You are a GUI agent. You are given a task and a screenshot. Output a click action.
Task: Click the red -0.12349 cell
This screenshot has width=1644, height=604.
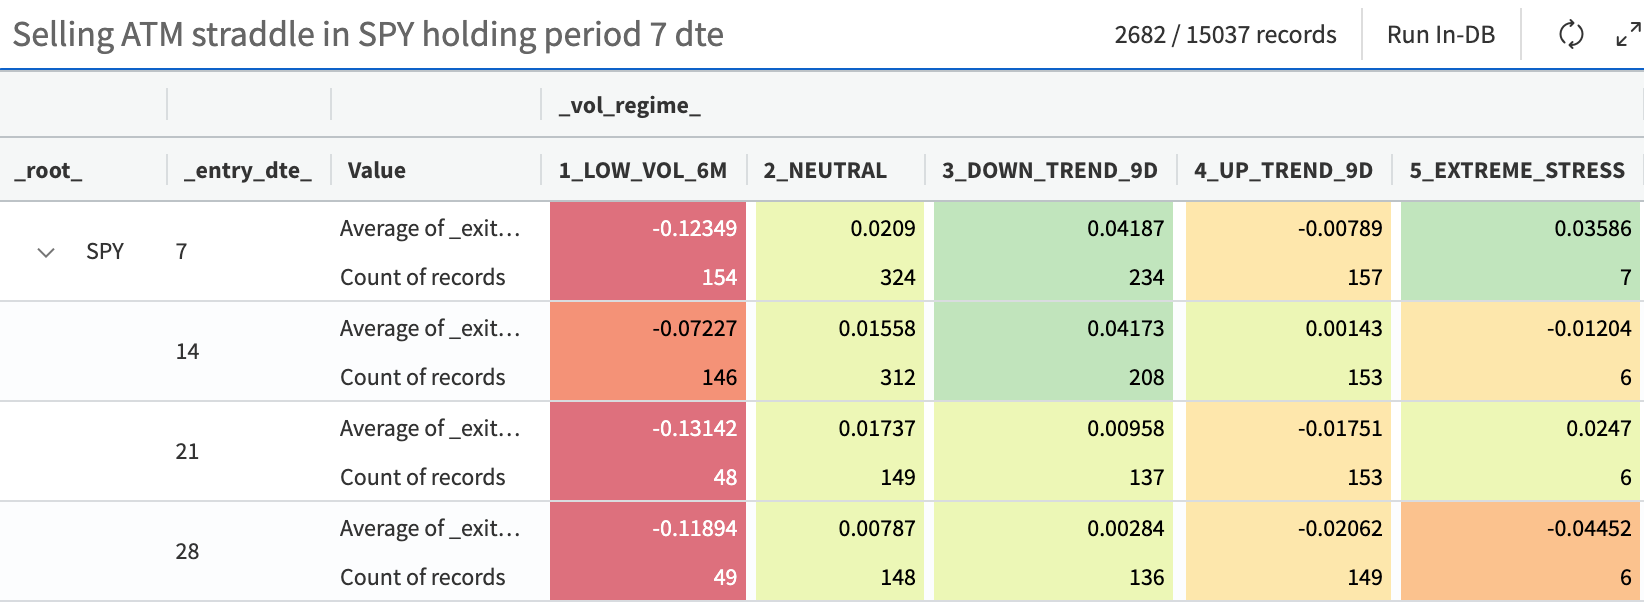[x=694, y=228]
